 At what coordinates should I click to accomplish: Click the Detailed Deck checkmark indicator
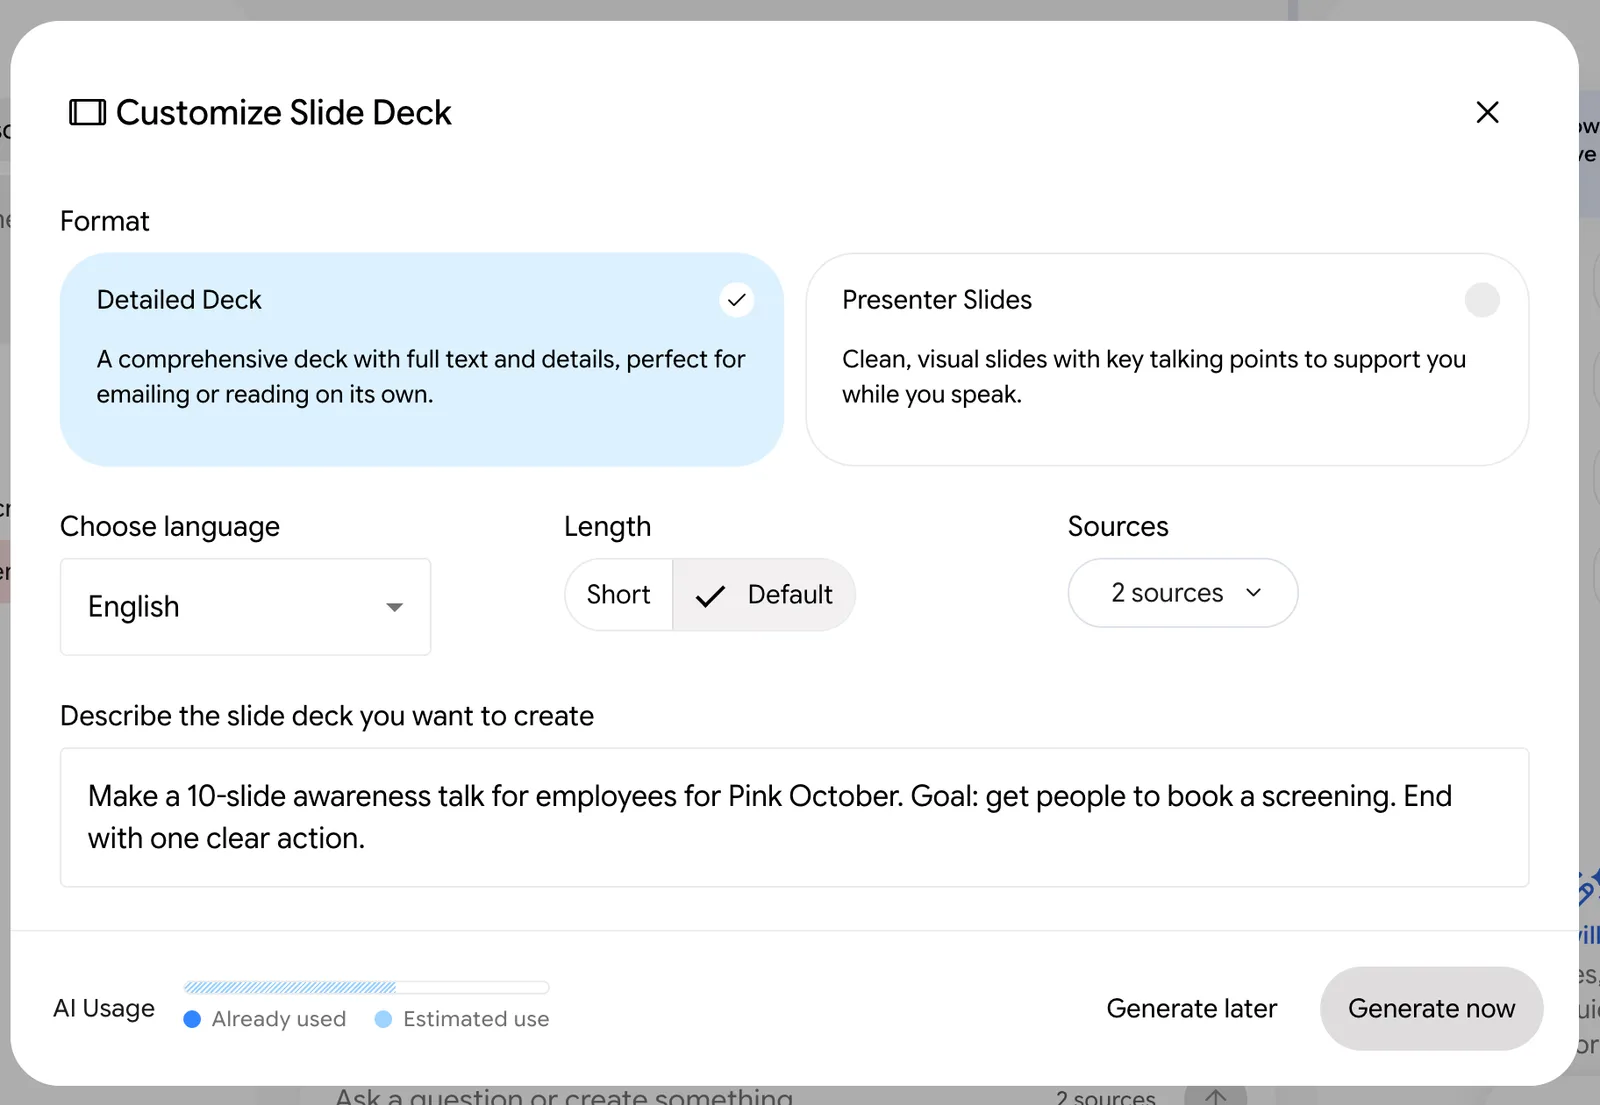tap(737, 300)
